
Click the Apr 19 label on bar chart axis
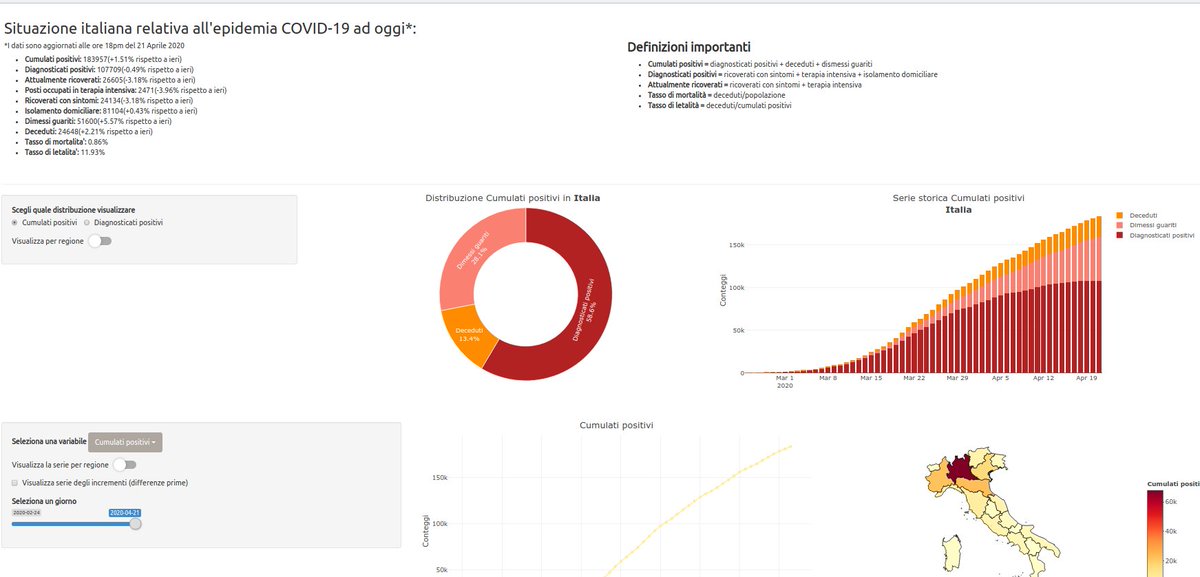(1086, 379)
